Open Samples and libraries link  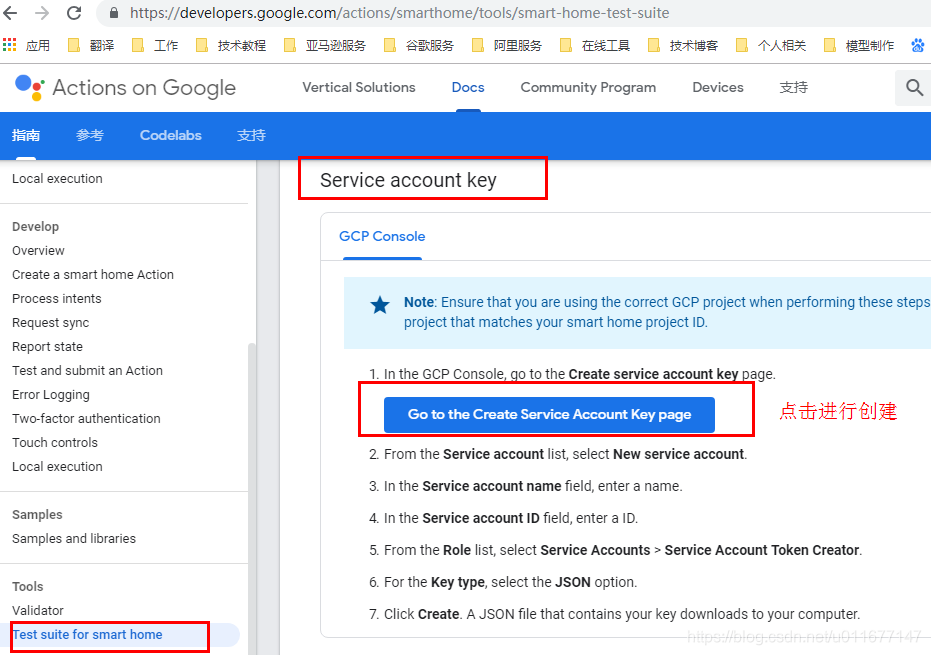[x=74, y=539]
